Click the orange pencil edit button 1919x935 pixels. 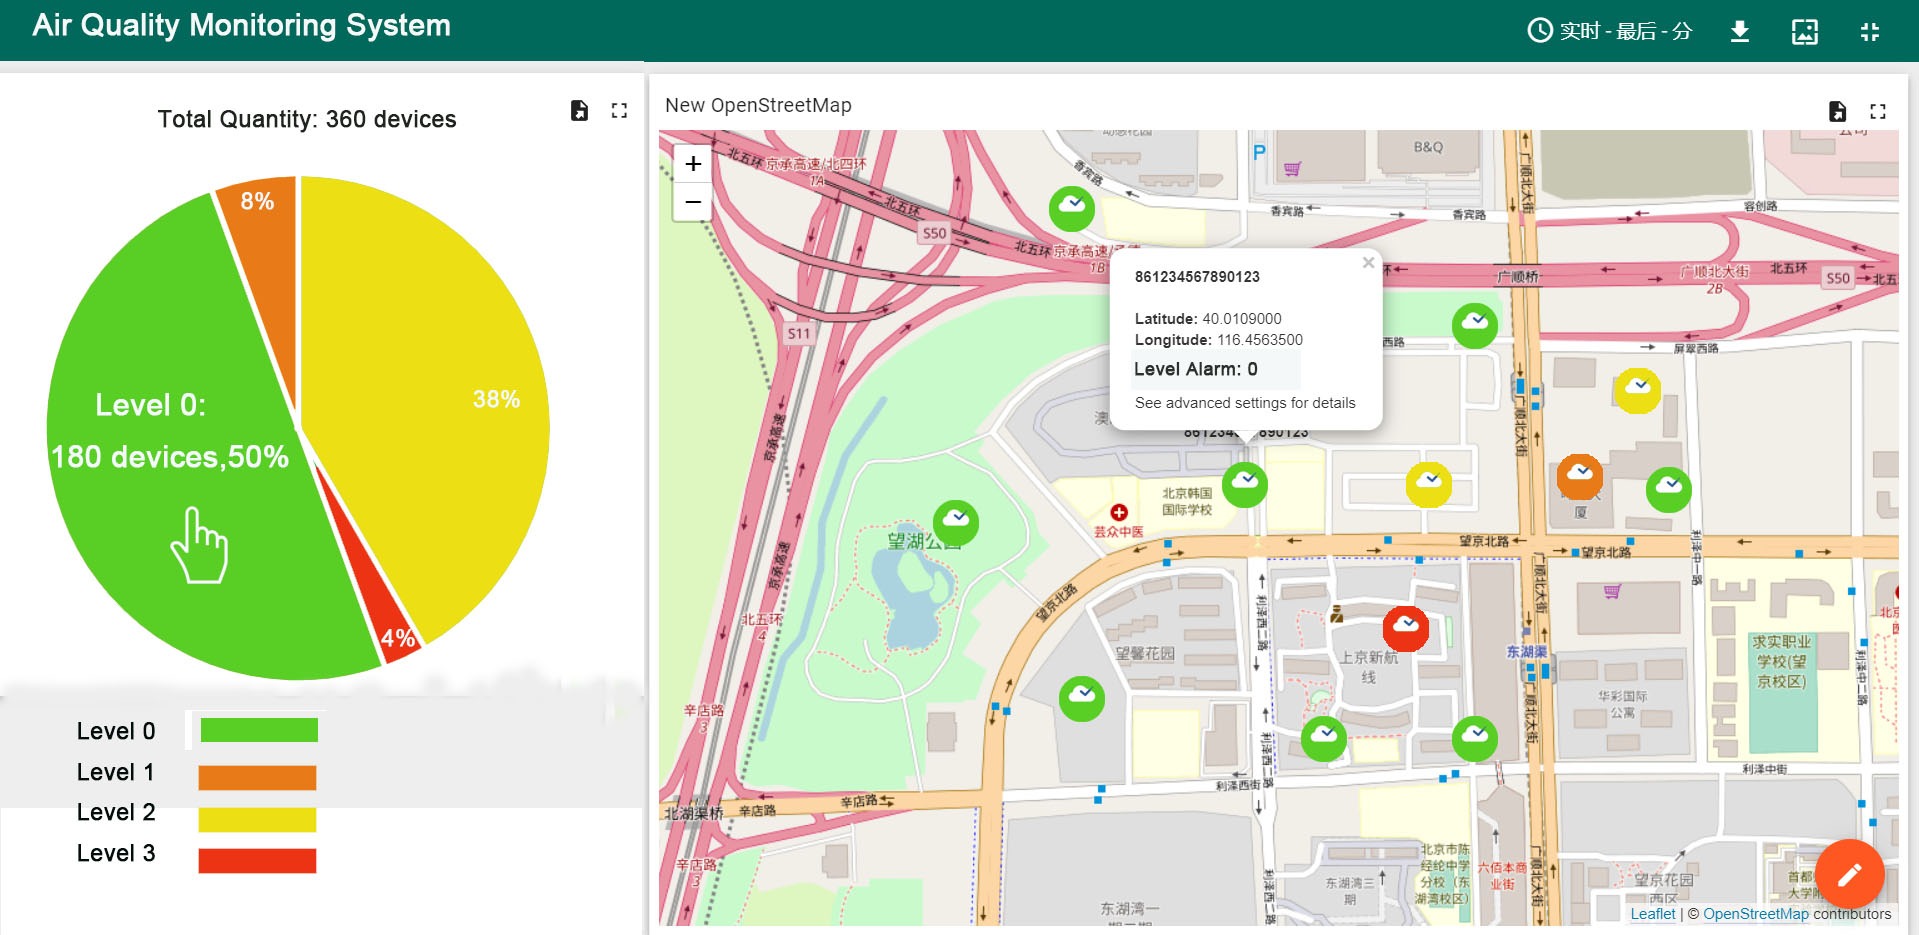(x=1849, y=875)
